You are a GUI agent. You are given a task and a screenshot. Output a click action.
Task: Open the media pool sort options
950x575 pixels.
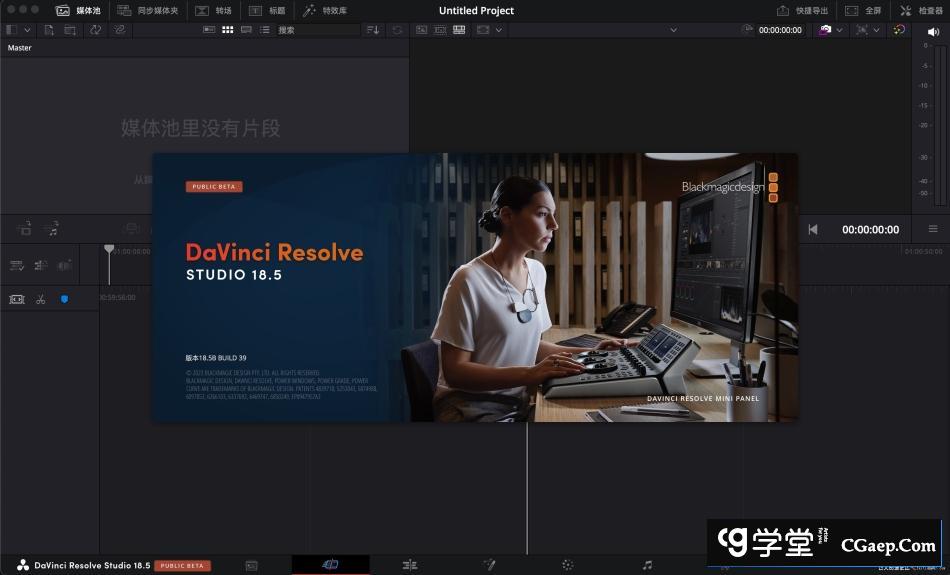[373, 30]
